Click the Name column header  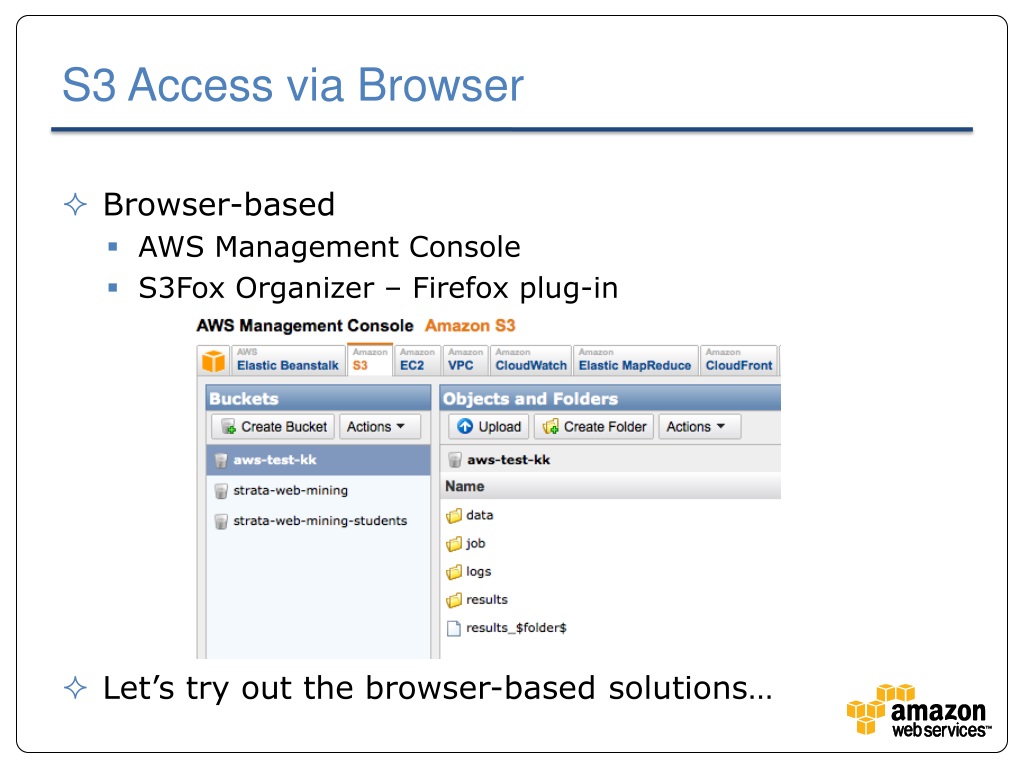coord(611,487)
